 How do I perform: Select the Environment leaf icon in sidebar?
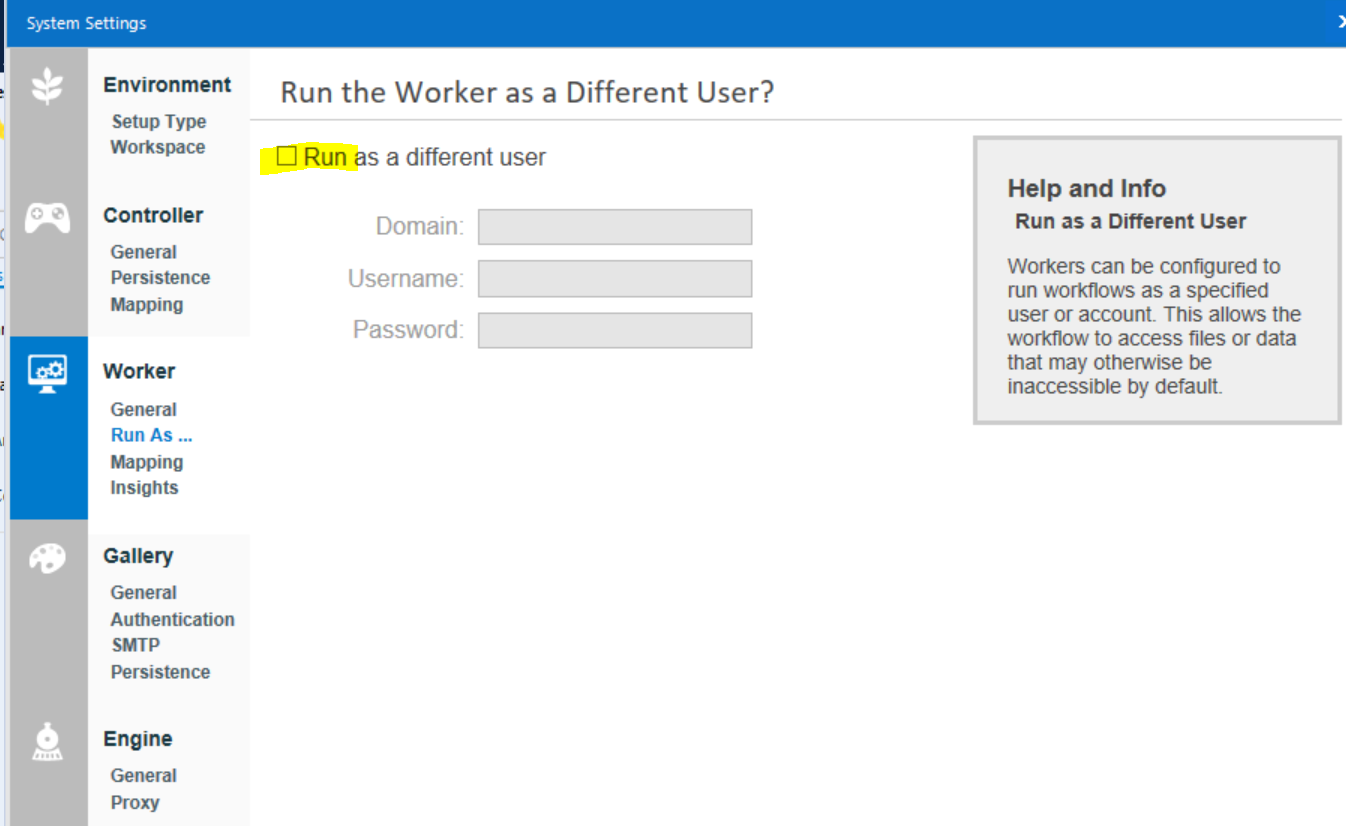click(x=48, y=86)
